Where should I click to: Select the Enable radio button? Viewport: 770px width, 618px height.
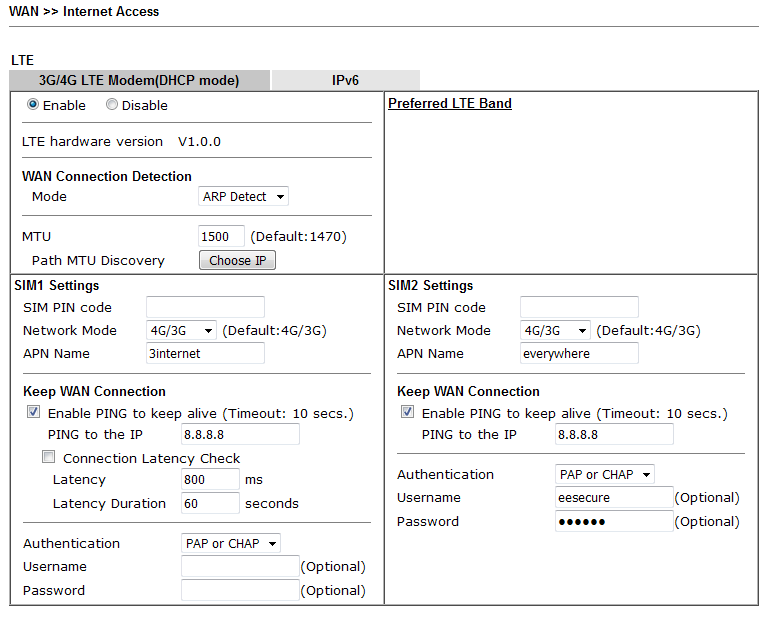coord(33,105)
